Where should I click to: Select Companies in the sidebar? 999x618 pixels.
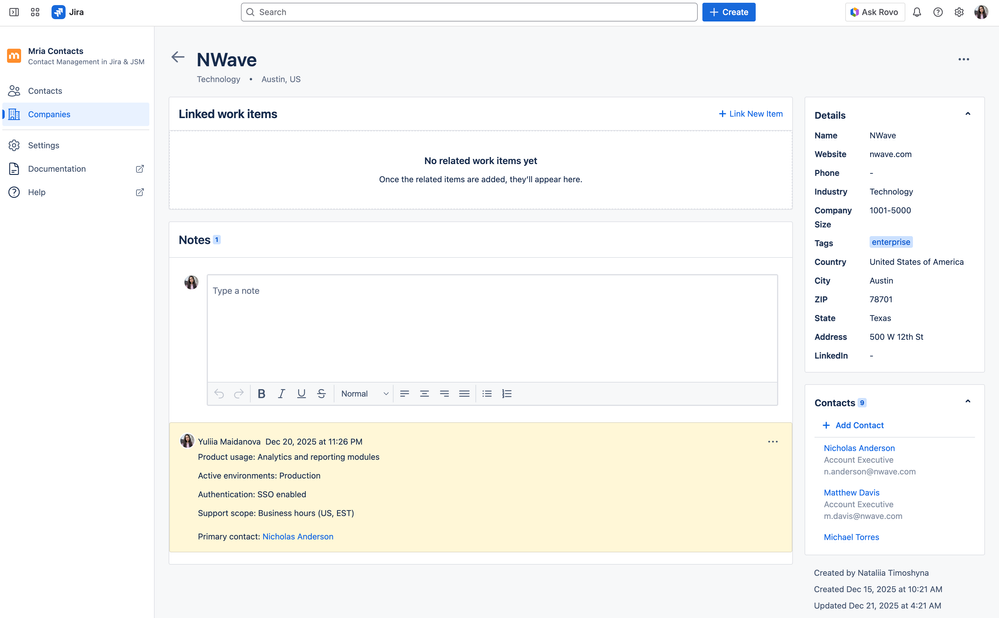pos(76,115)
